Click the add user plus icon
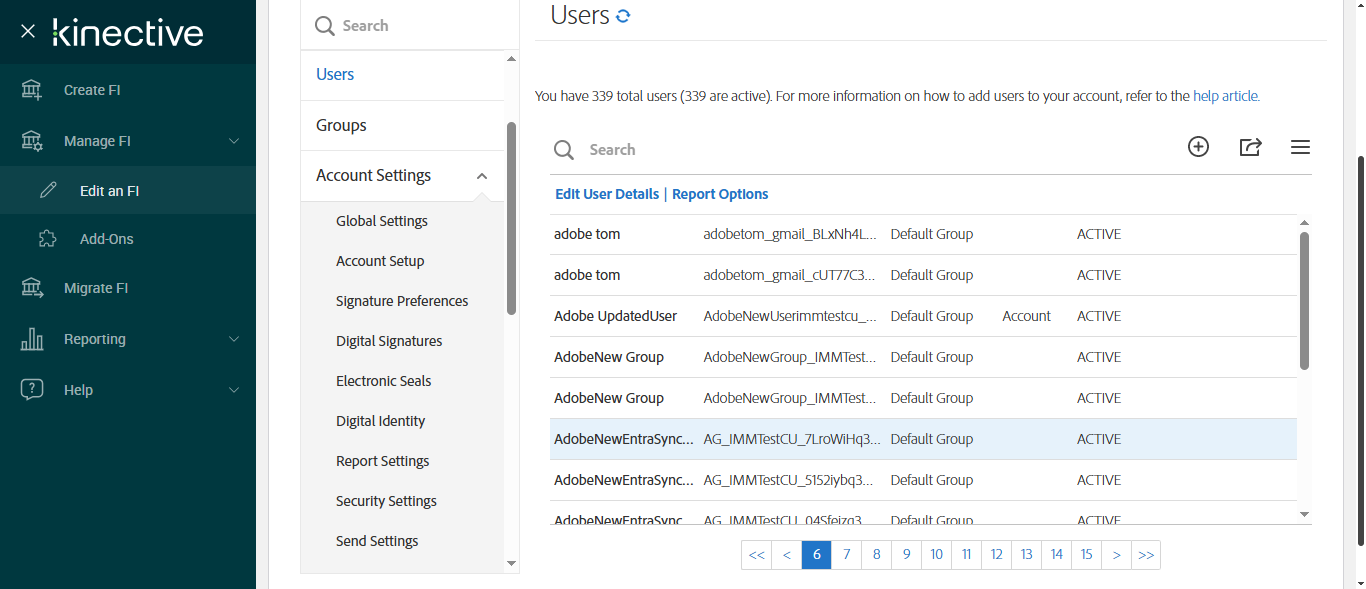Image resolution: width=1366 pixels, height=589 pixels. click(1198, 147)
